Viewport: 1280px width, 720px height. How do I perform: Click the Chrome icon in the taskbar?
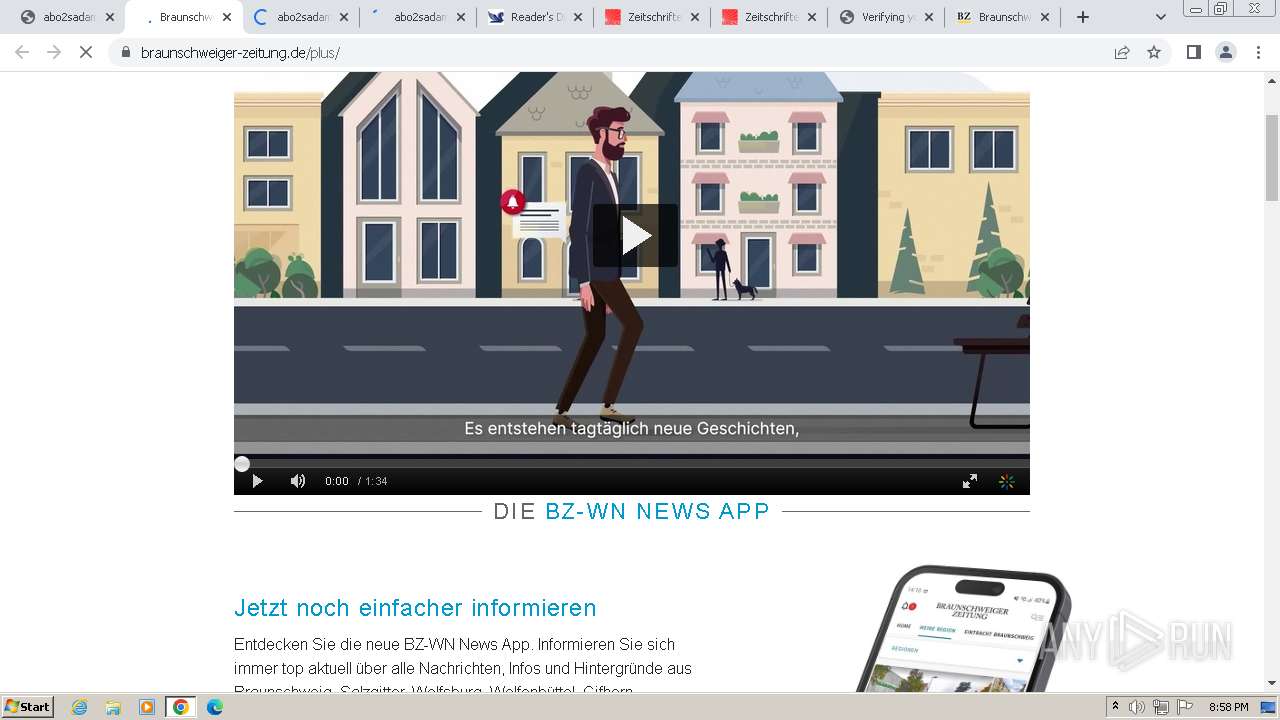pyautogui.click(x=181, y=707)
